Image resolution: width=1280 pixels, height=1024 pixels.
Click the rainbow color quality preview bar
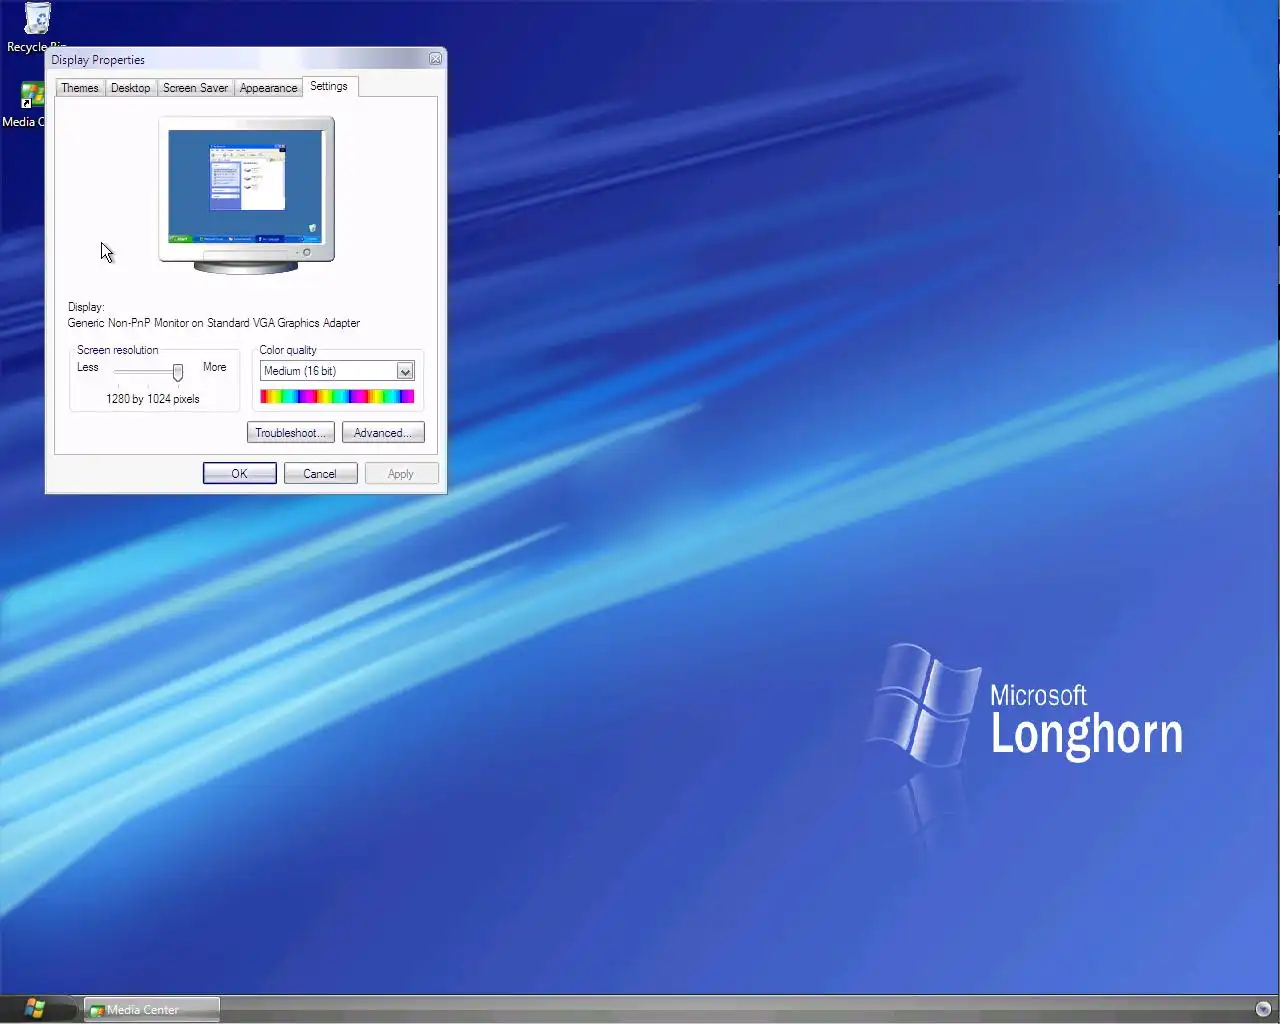tap(337, 397)
